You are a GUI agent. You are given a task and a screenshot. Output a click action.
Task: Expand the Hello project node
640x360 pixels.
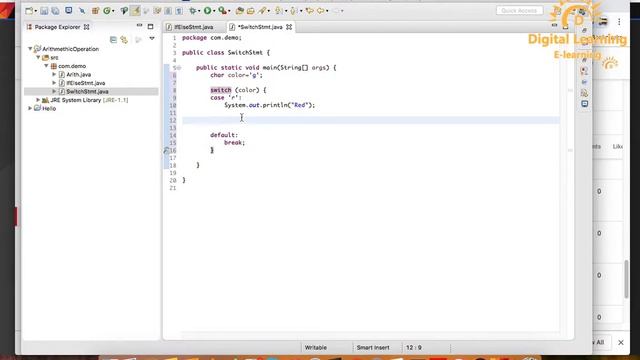point(30,109)
